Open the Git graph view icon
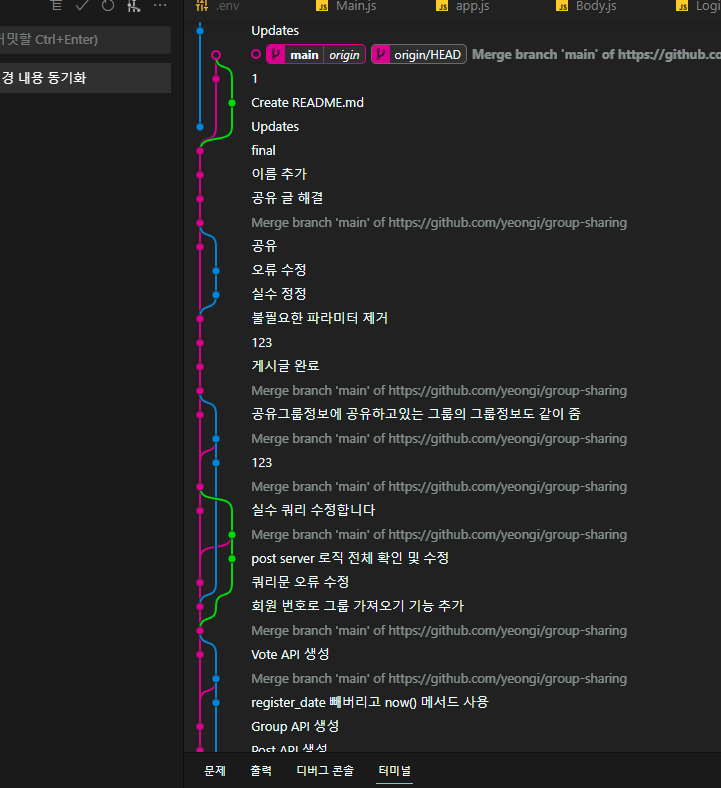 coord(134,6)
